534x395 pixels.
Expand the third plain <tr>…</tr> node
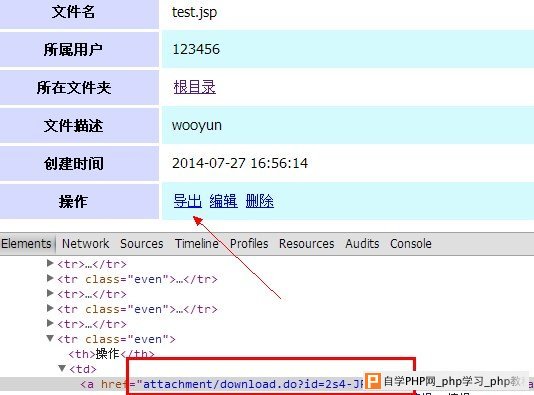(x=50, y=323)
